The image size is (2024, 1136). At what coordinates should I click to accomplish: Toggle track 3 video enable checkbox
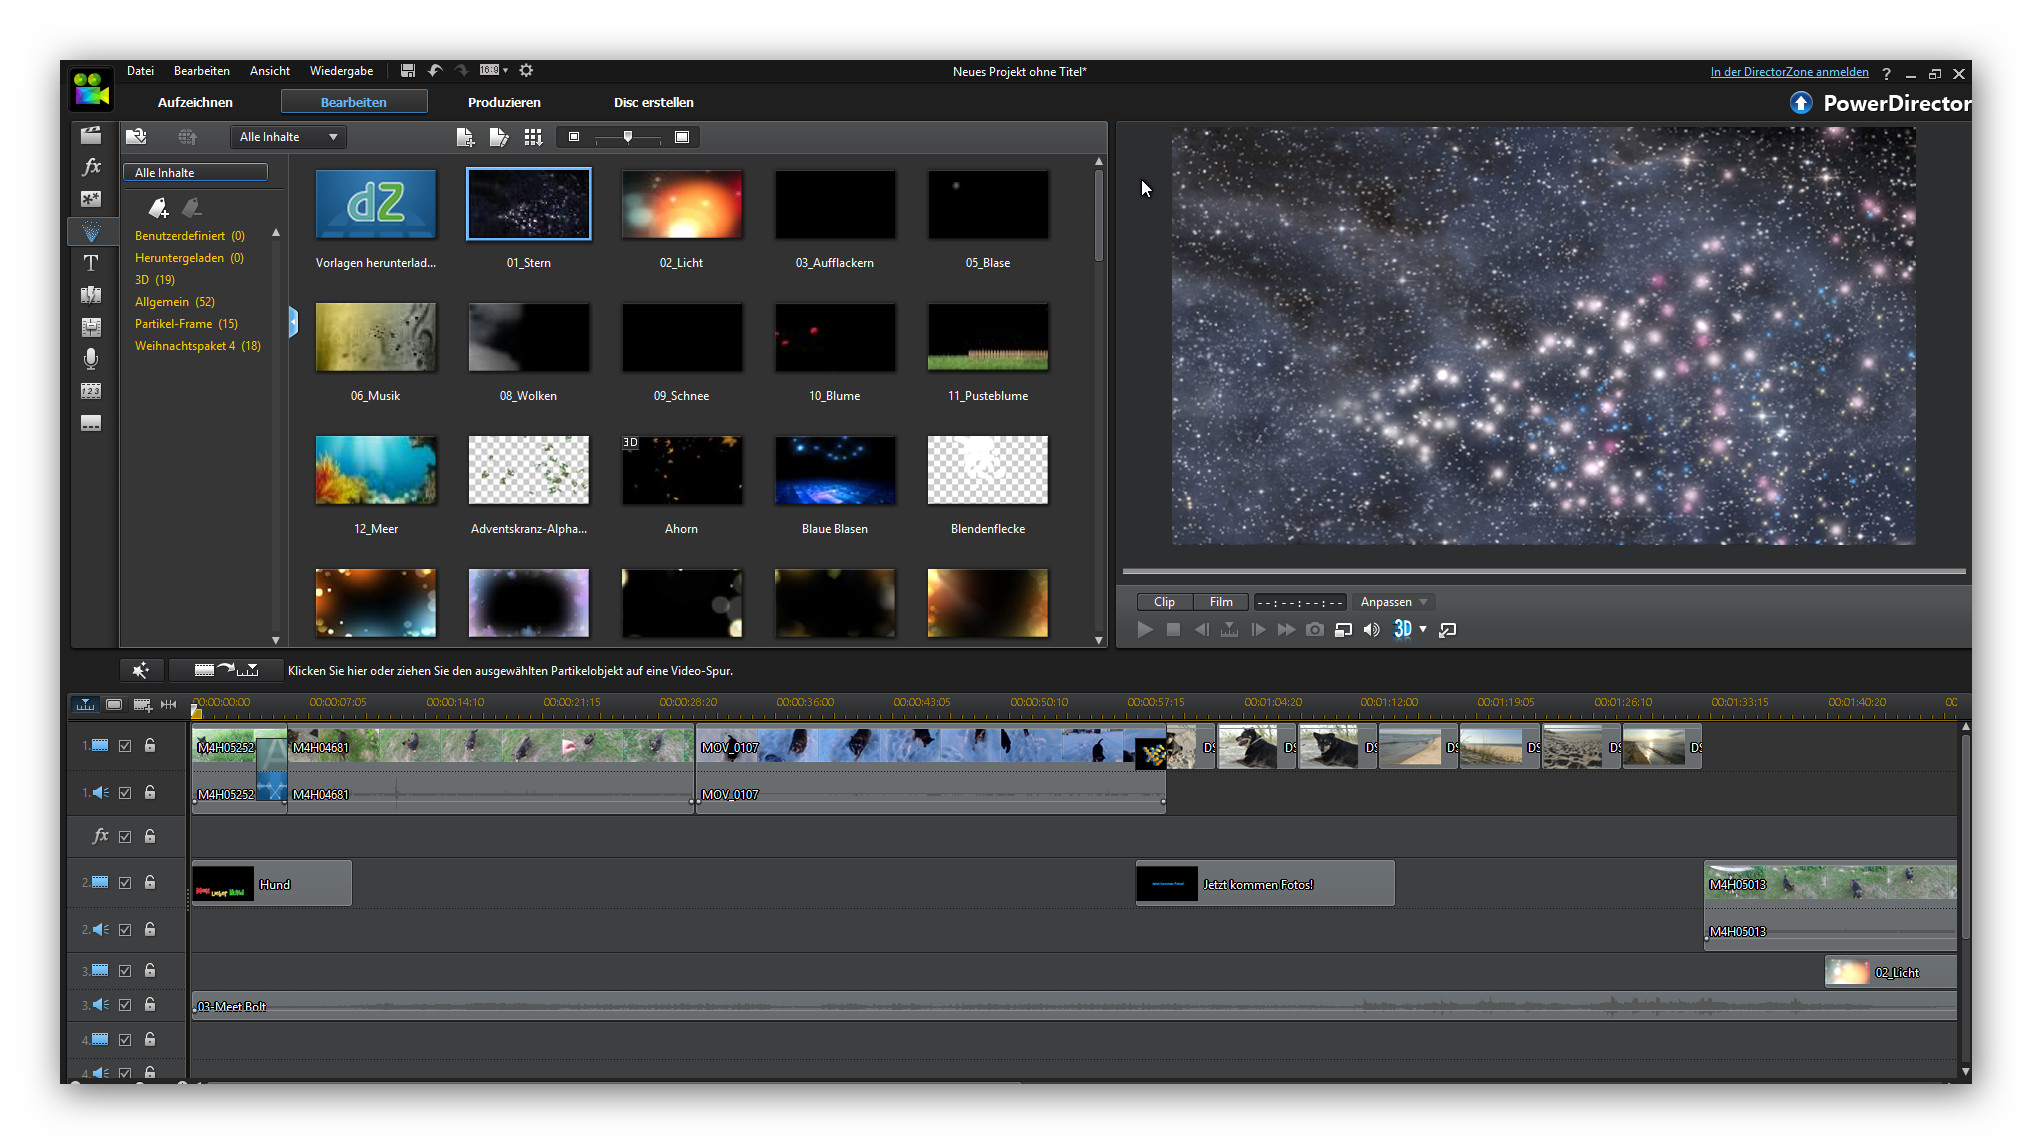tap(125, 971)
